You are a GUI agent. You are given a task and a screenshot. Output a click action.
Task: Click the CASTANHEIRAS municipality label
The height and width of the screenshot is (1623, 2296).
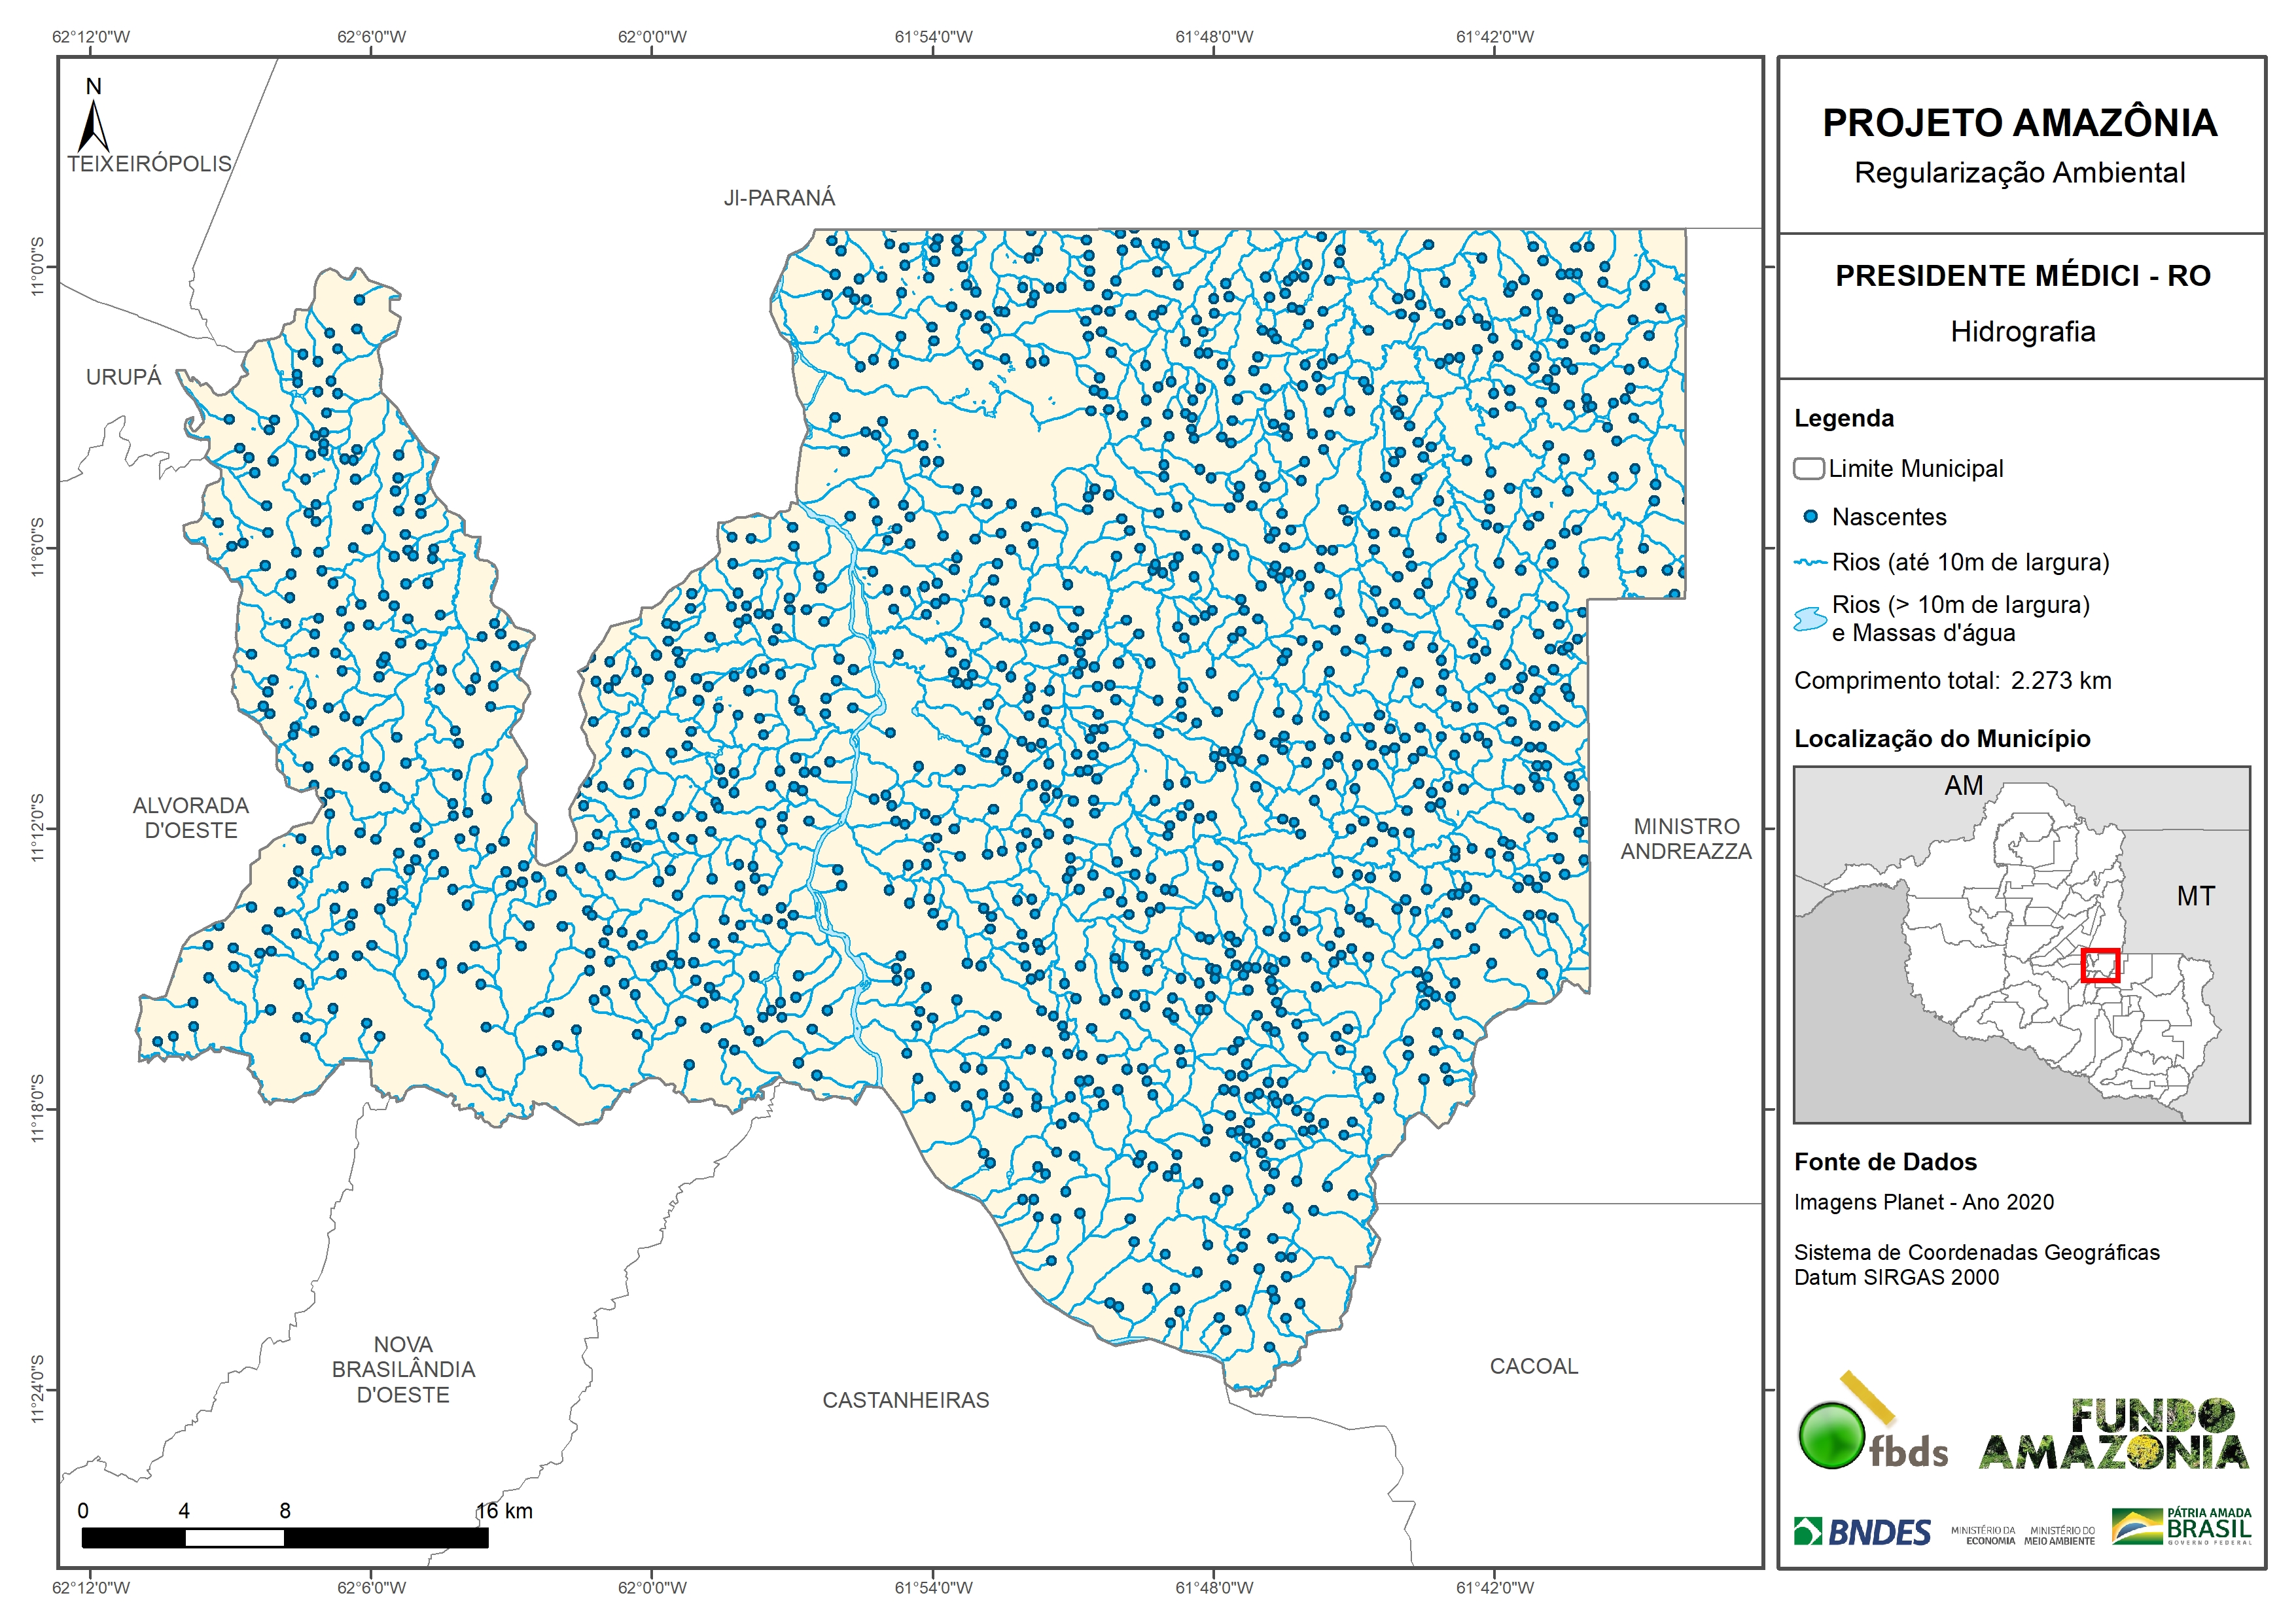(905, 1400)
